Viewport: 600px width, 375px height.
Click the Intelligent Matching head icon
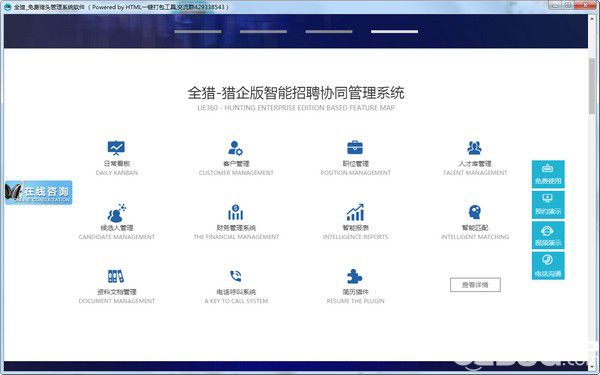pyautogui.click(x=474, y=212)
